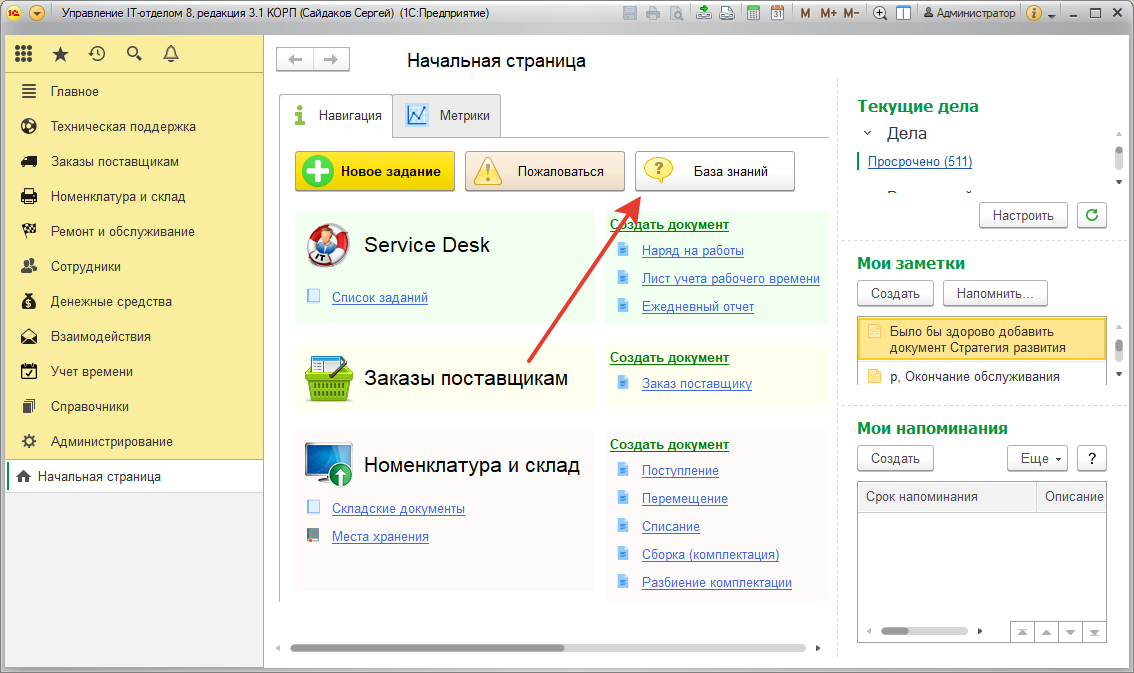This screenshot has width=1134, height=673.
Task: Click the Новое задание button
Action: coord(375,171)
